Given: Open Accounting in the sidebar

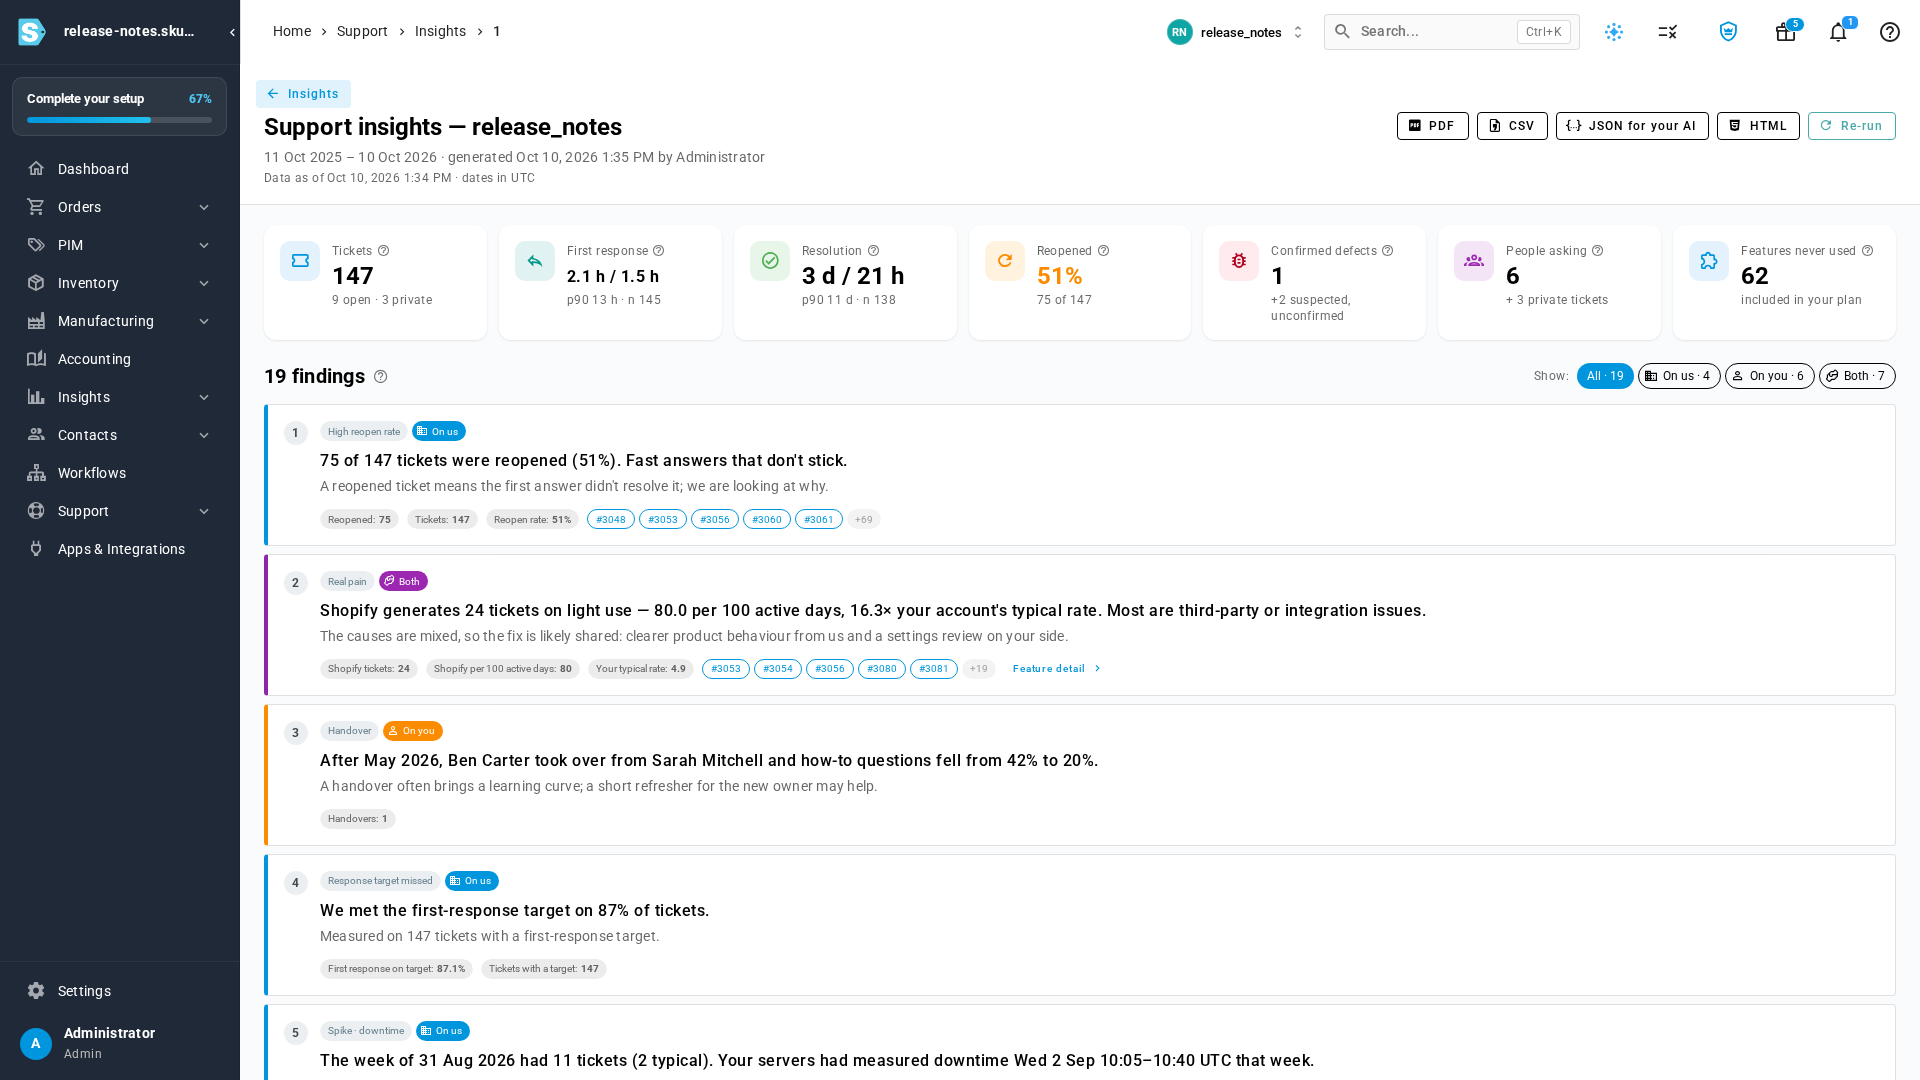Looking at the screenshot, I should pyautogui.click(x=120, y=359).
